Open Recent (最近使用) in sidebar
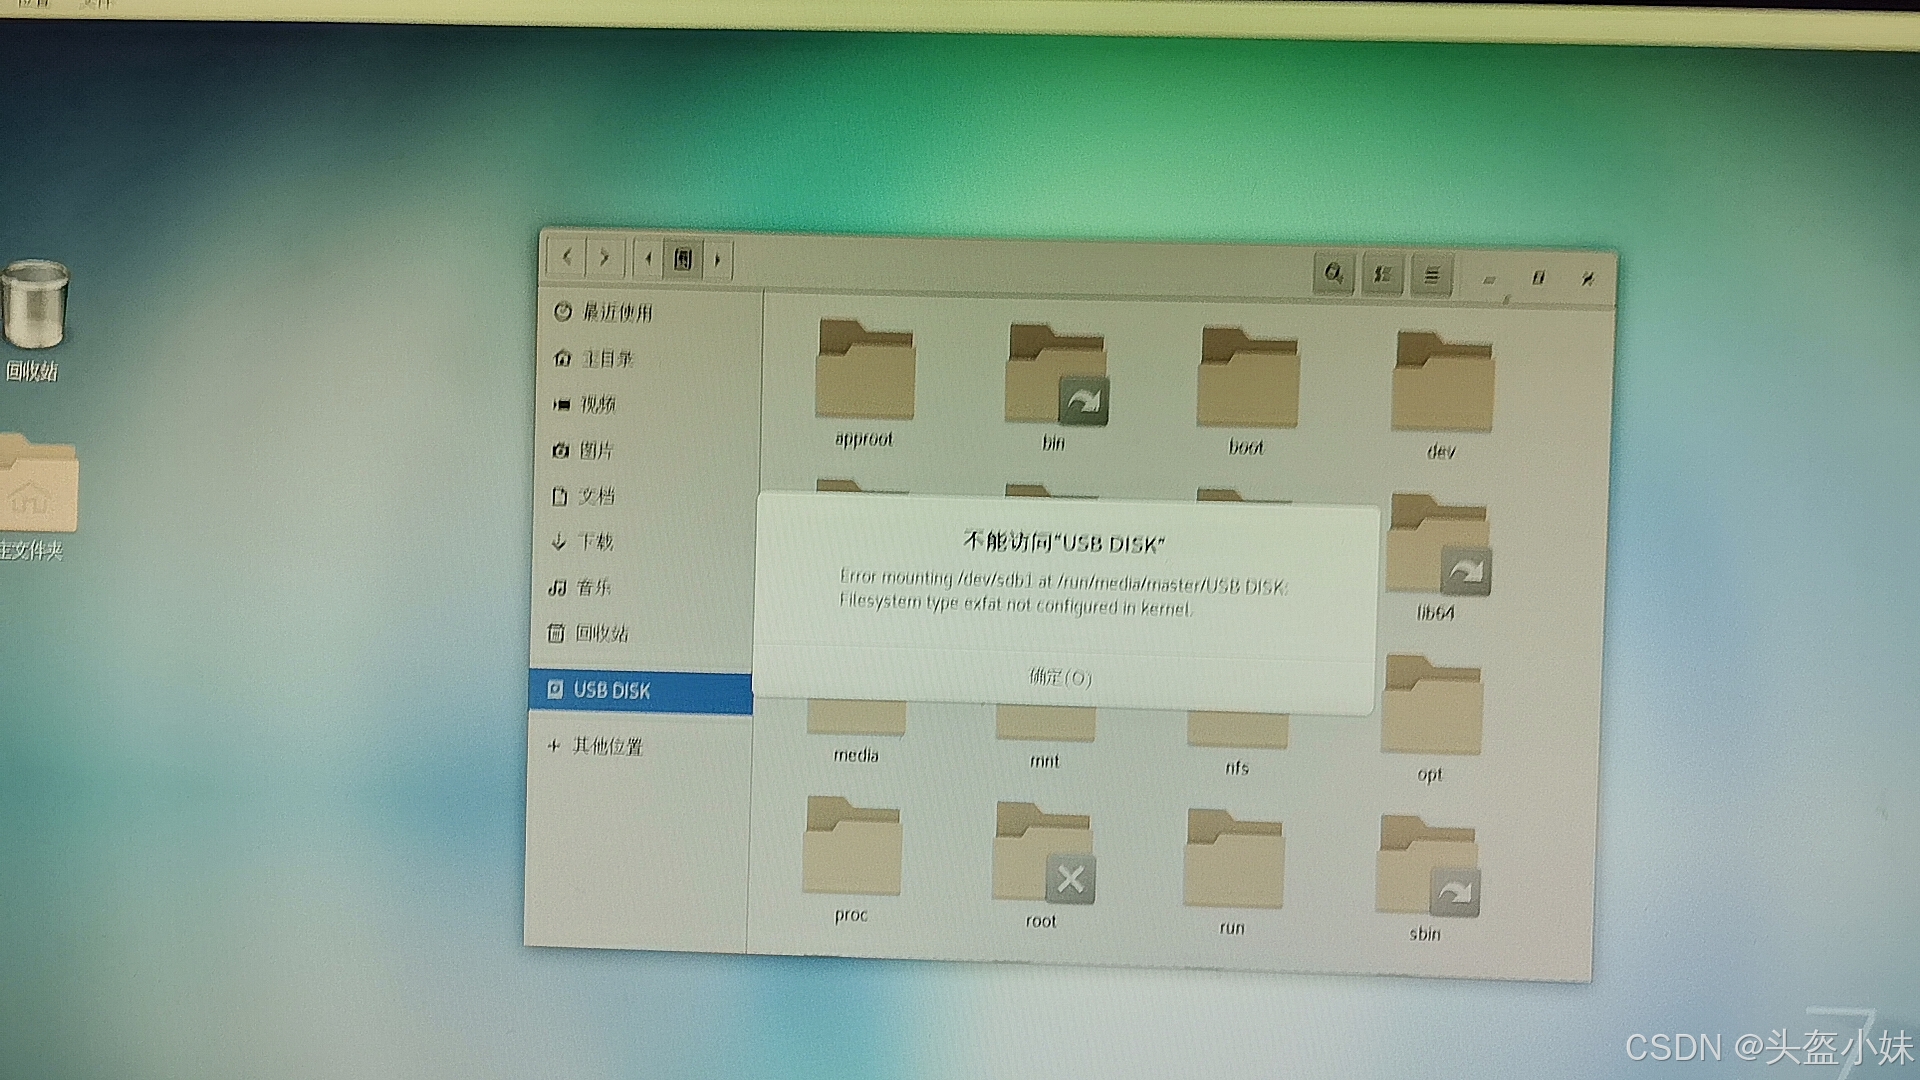The height and width of the screenshot is (1080, 1920). (616, 312)
